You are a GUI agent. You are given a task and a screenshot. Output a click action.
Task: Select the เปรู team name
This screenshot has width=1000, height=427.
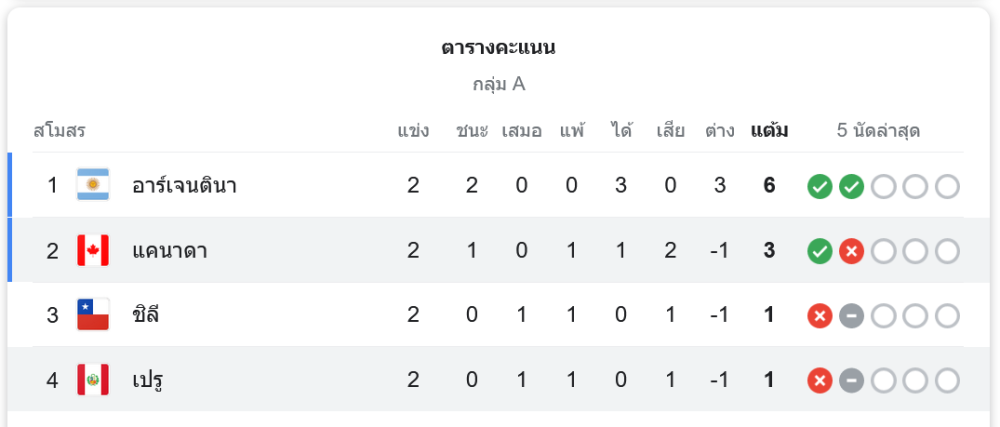(148, 380)
